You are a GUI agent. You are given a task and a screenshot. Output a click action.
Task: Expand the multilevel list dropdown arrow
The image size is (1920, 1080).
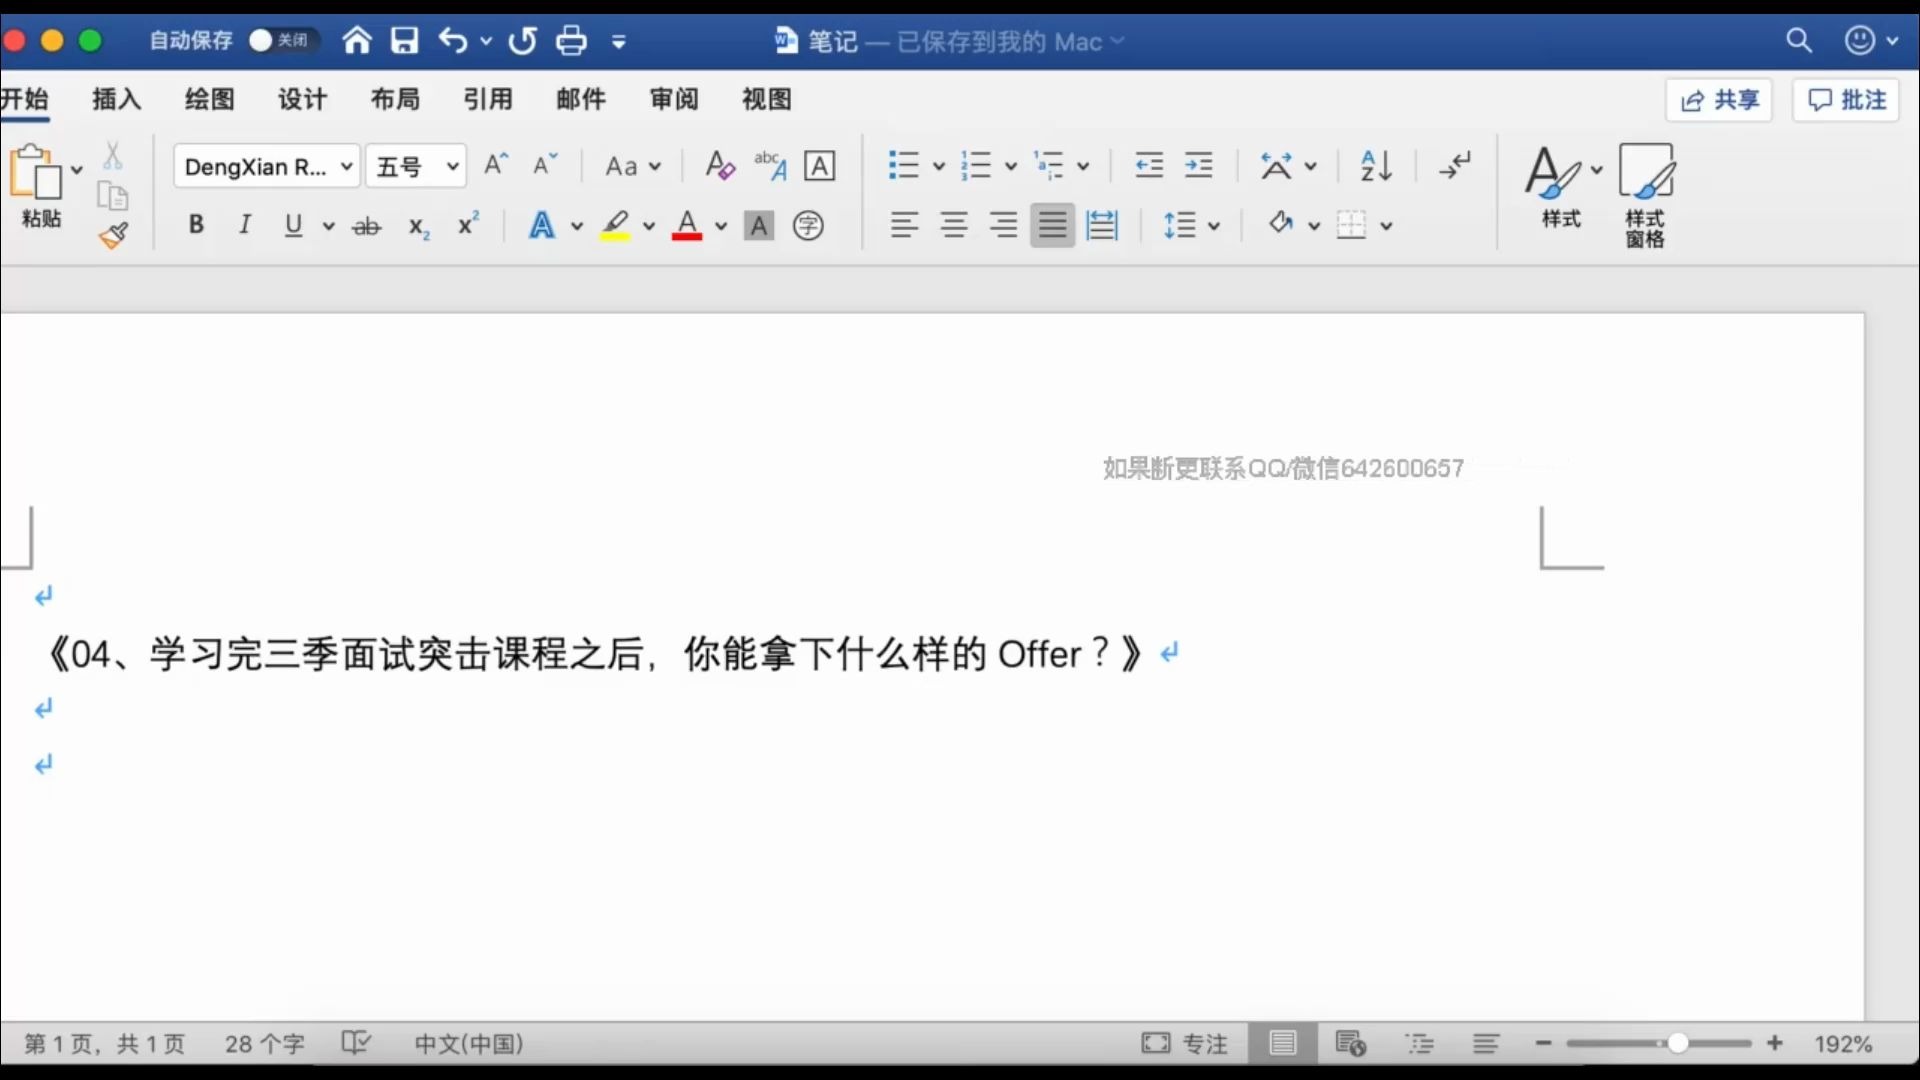click(1083, 166)
